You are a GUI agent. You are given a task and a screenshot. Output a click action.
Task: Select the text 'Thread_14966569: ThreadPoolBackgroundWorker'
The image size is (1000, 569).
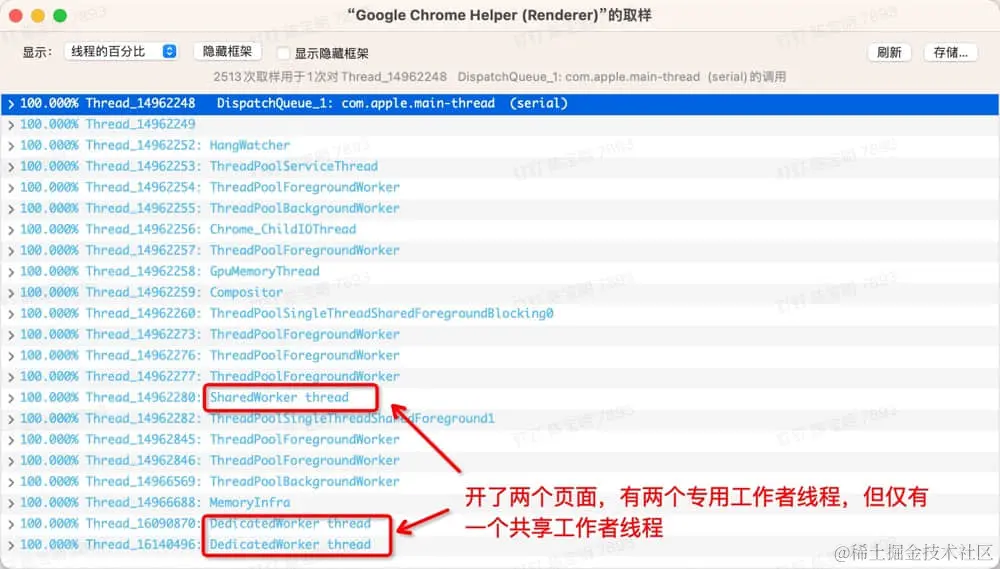[x=242, y=482]
